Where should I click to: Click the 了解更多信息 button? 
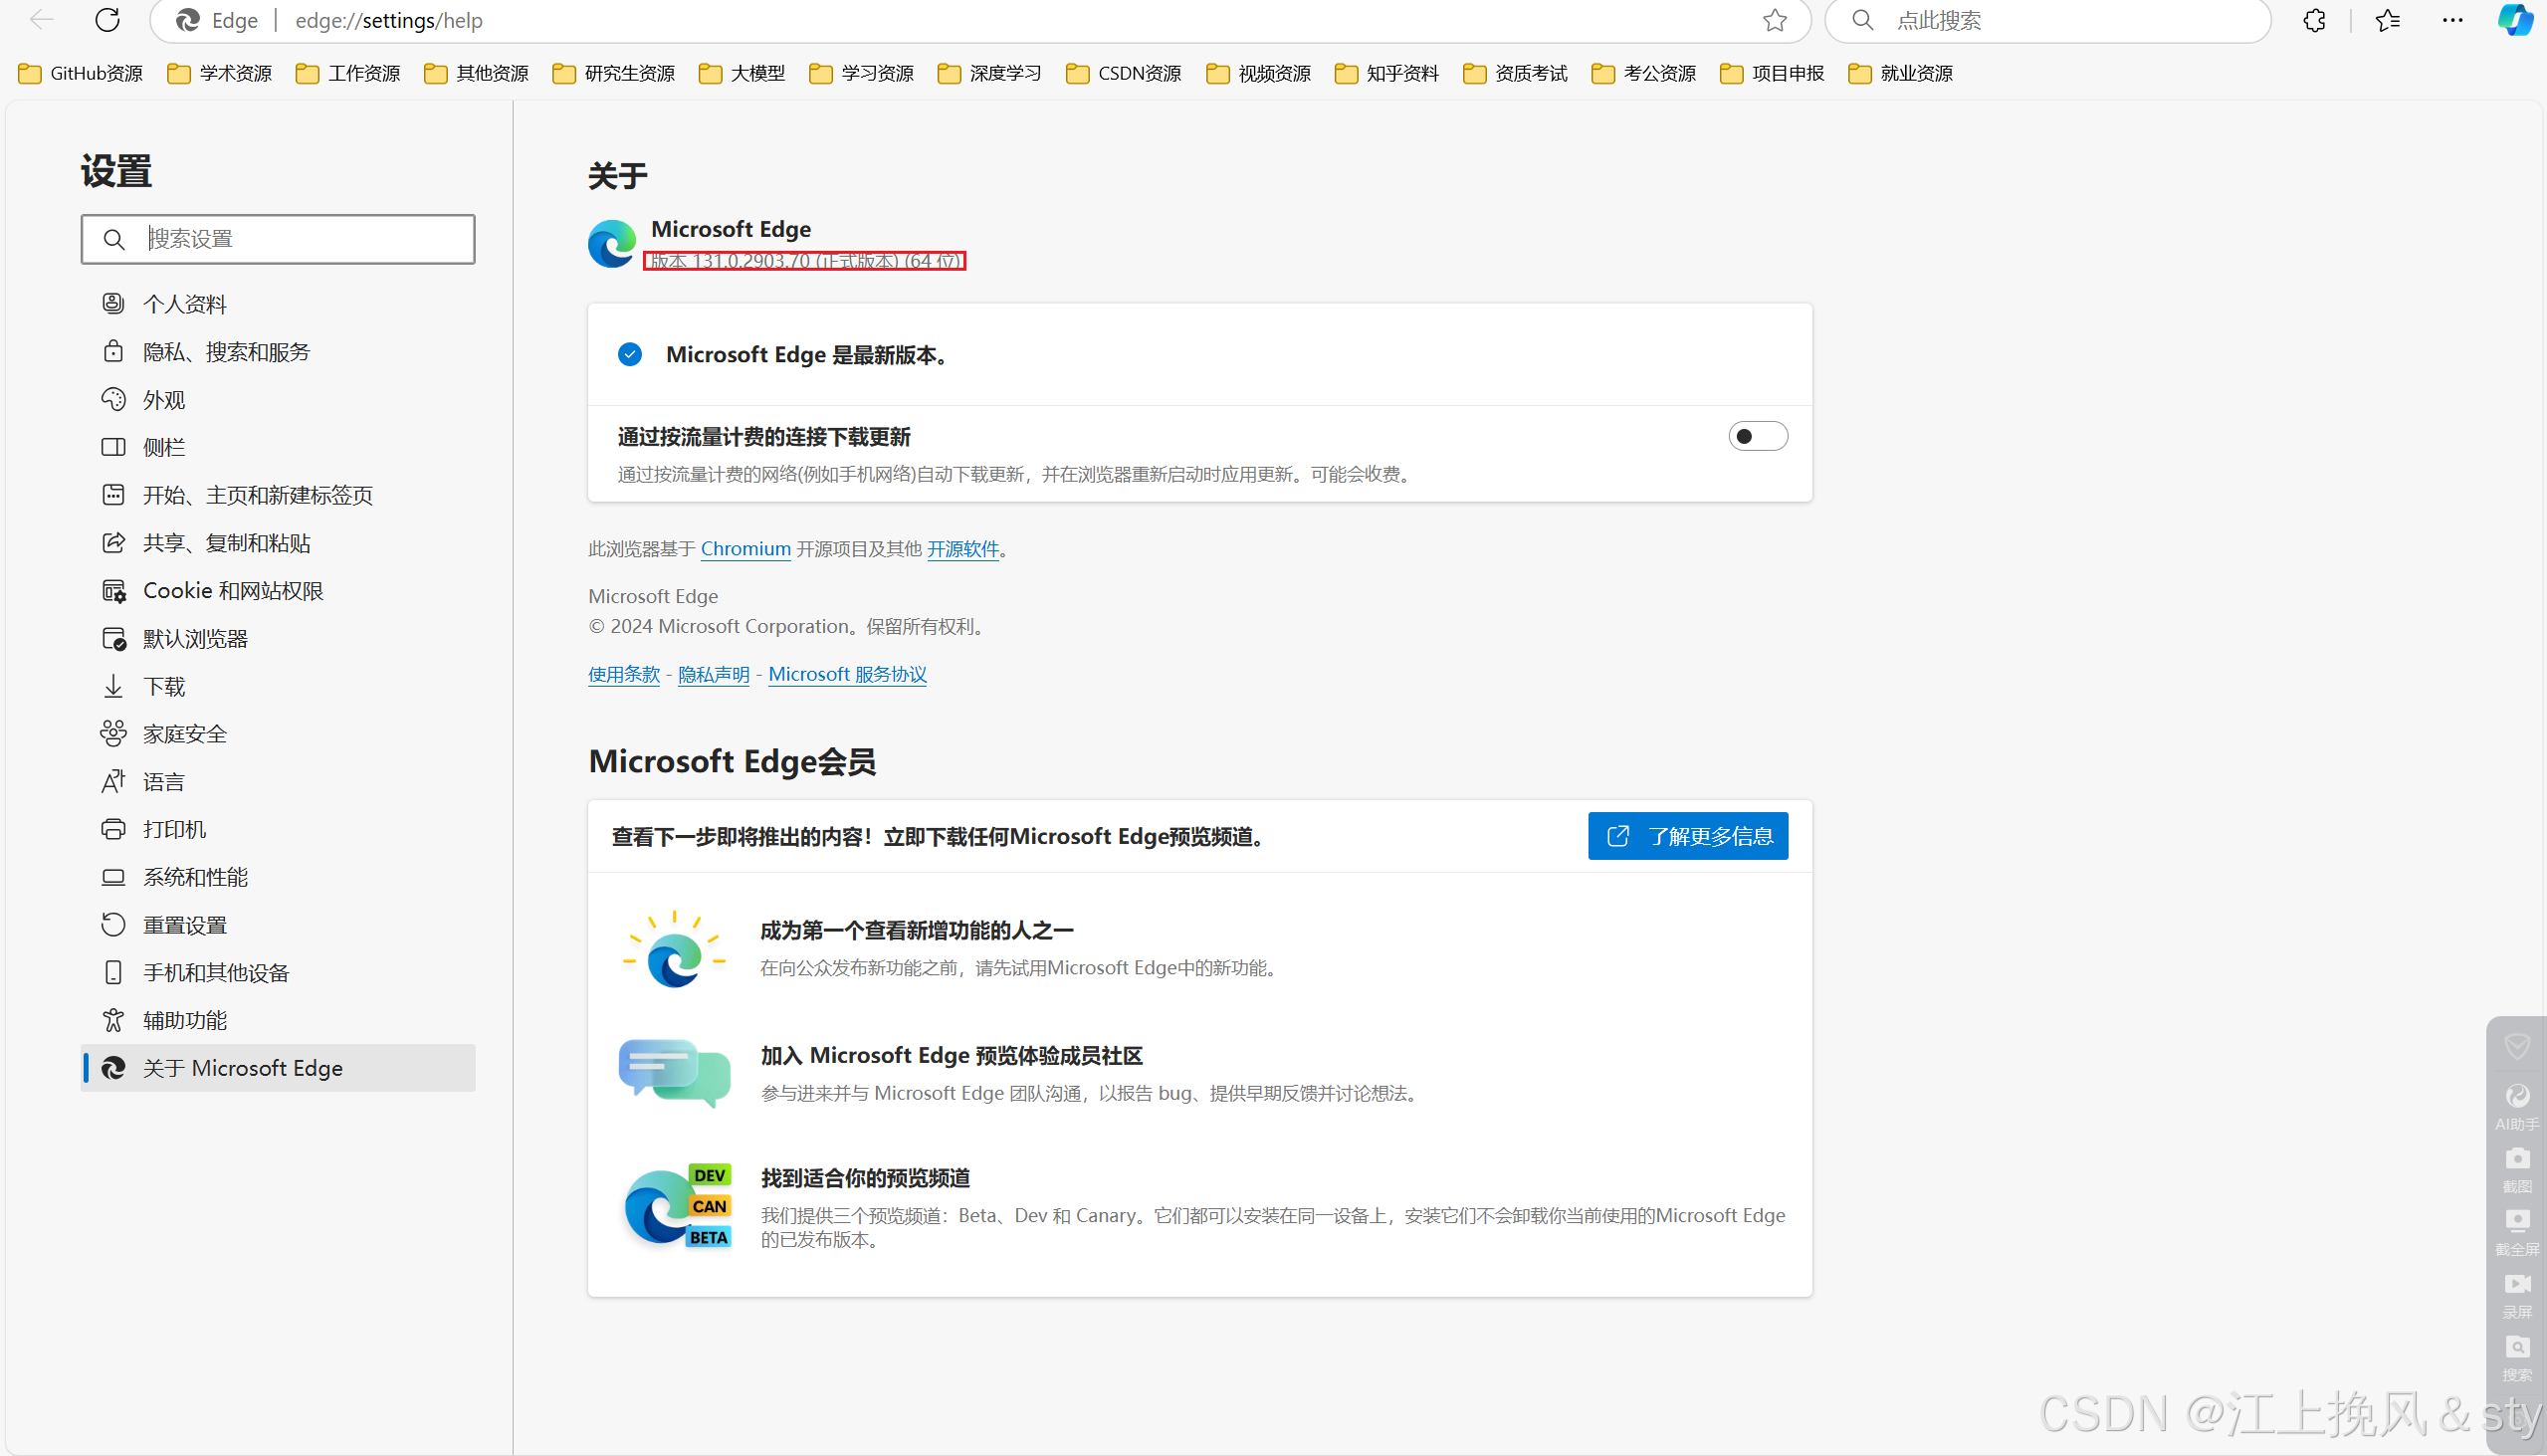click(x=1688, y=836)
